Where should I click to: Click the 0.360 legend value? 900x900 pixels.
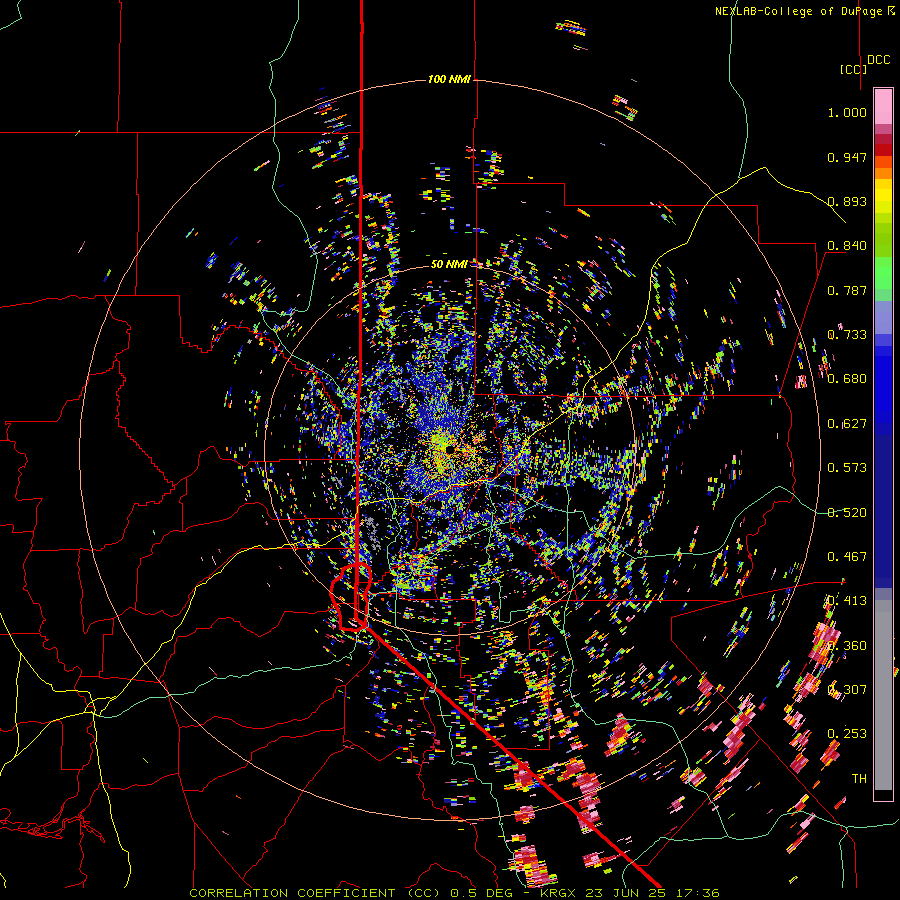click(847, 646)
